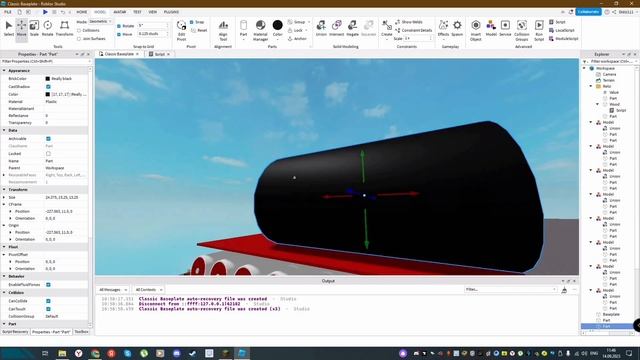Open the All Messages output dropdown
Screen dimensions: 640x360
(113, 289)
